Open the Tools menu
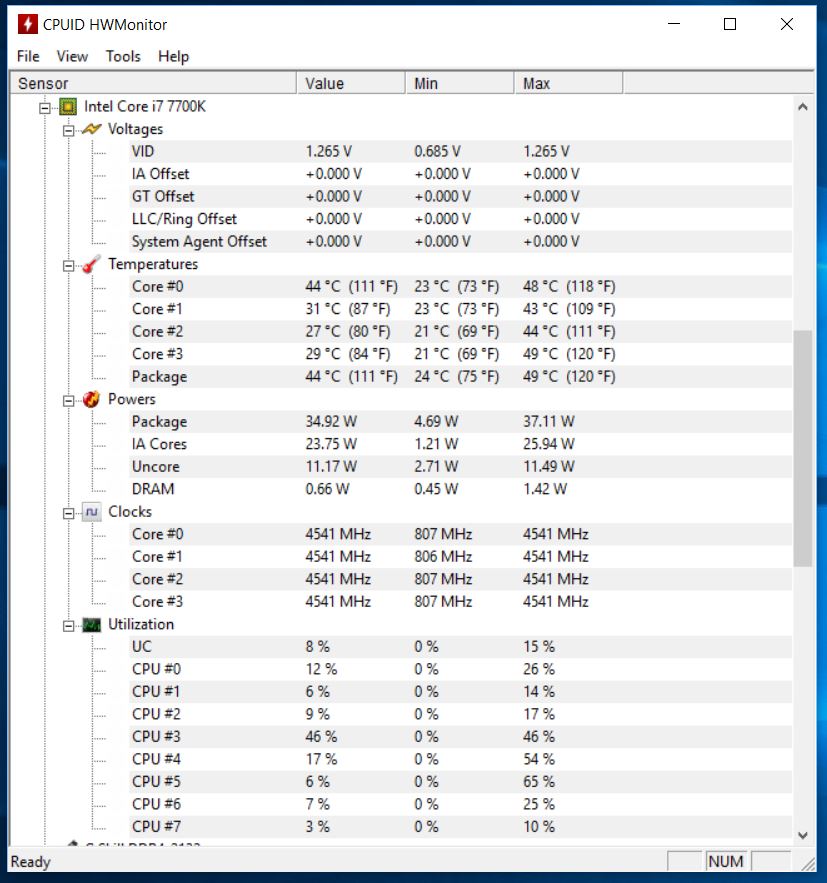 pos(123,56)
